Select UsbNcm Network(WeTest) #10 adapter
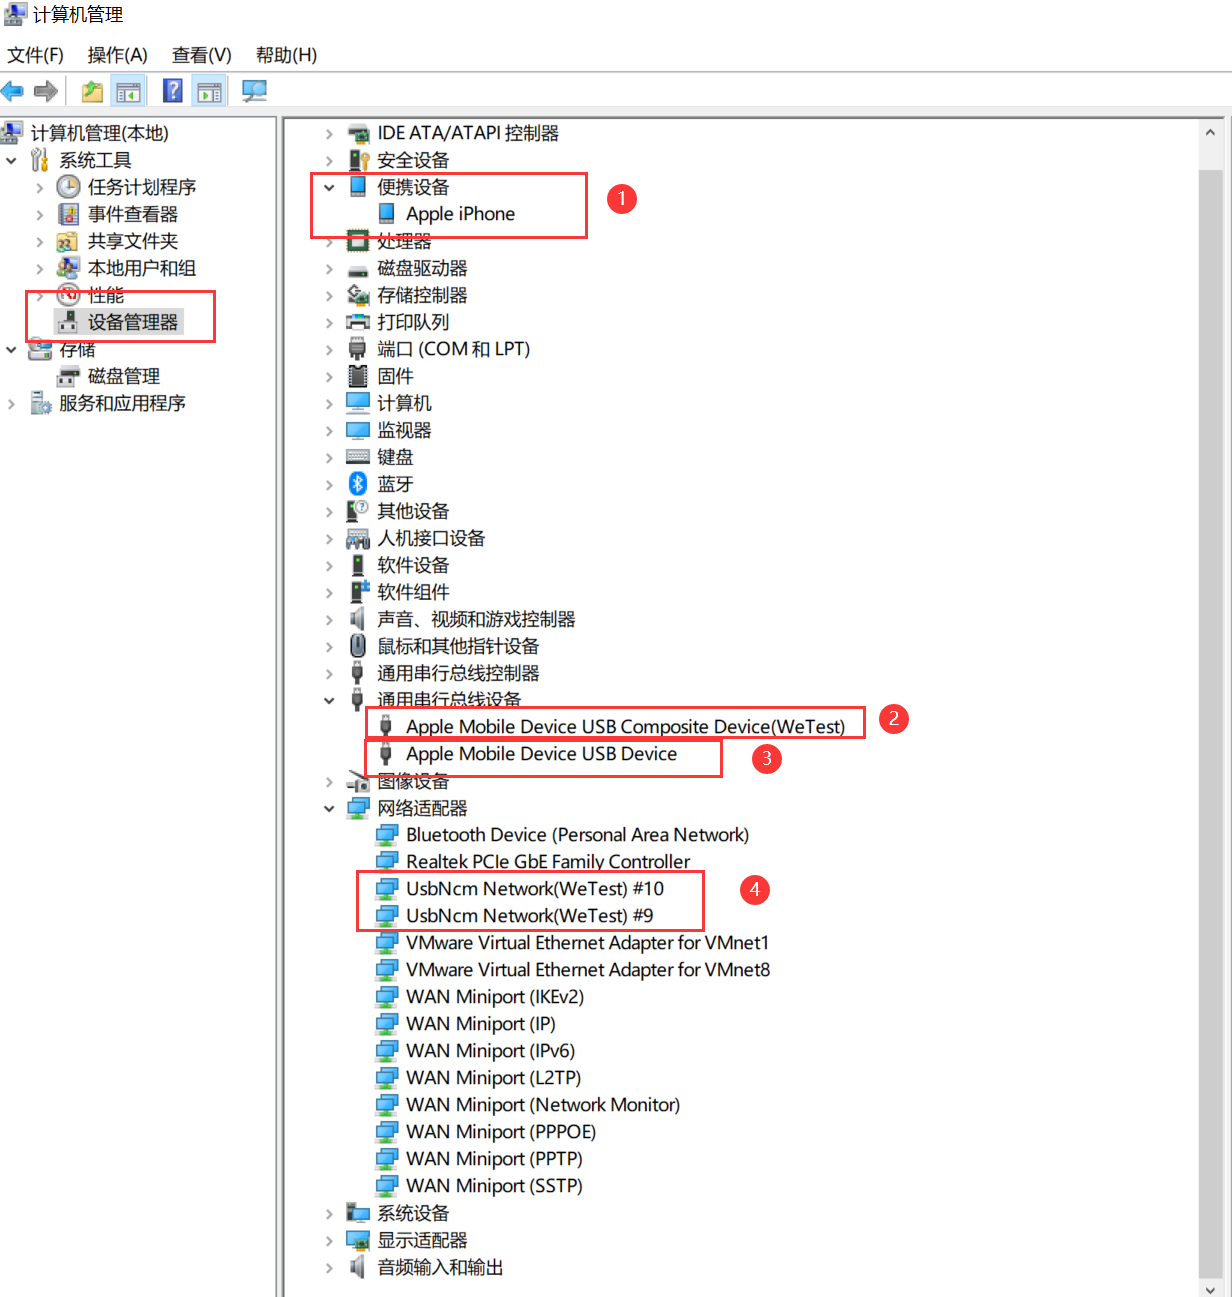Image resolution: width=1232 pixels, height=1297 pixels. coord(534,888)
